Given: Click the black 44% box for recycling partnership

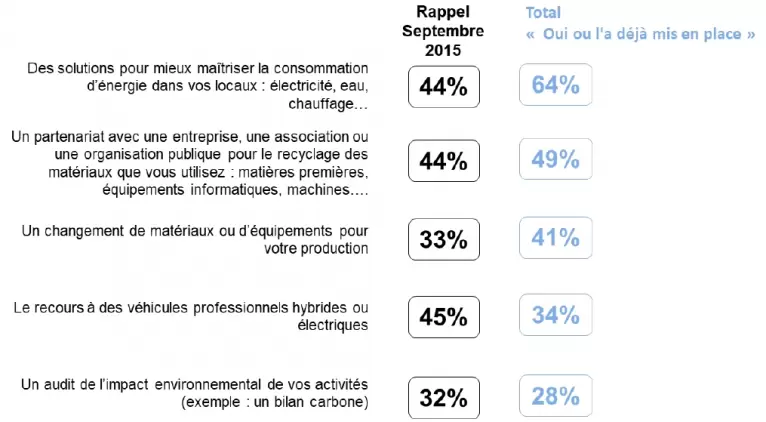Looking at the screenshot, I should click(444, 161).
